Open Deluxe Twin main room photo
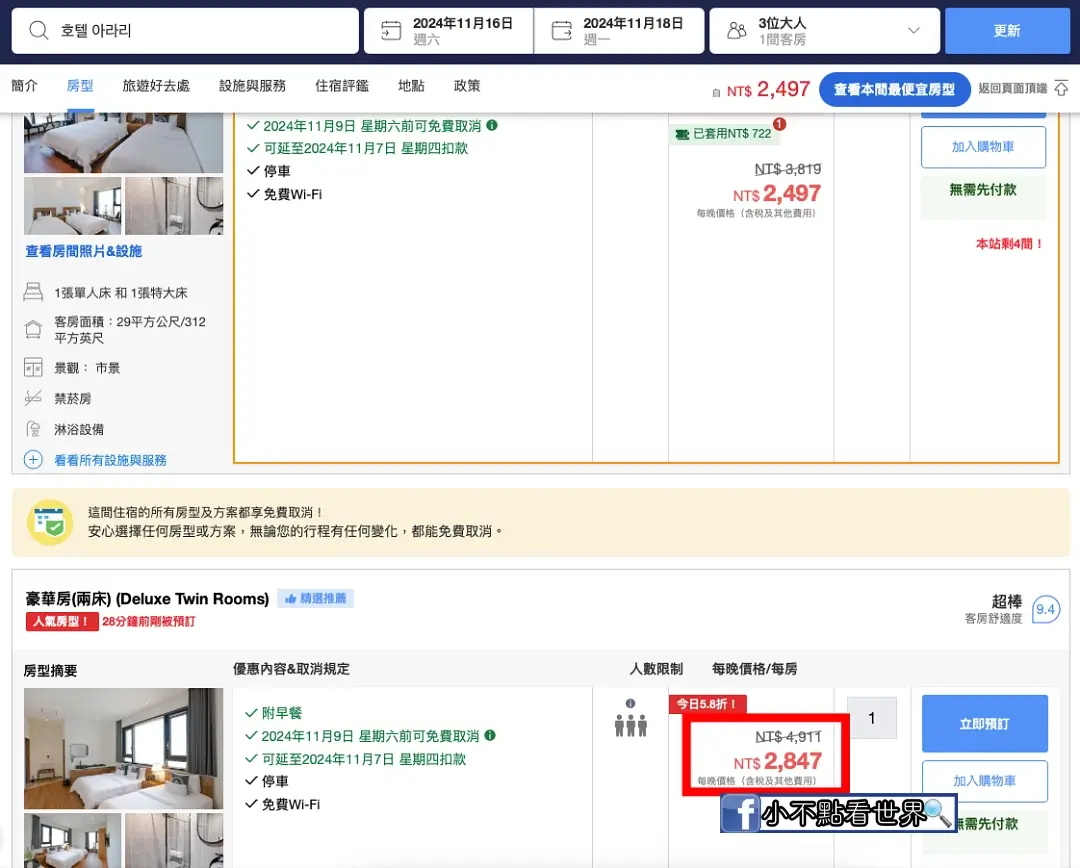Viewport: 1080px width, 868px height. tap(123, 748)
